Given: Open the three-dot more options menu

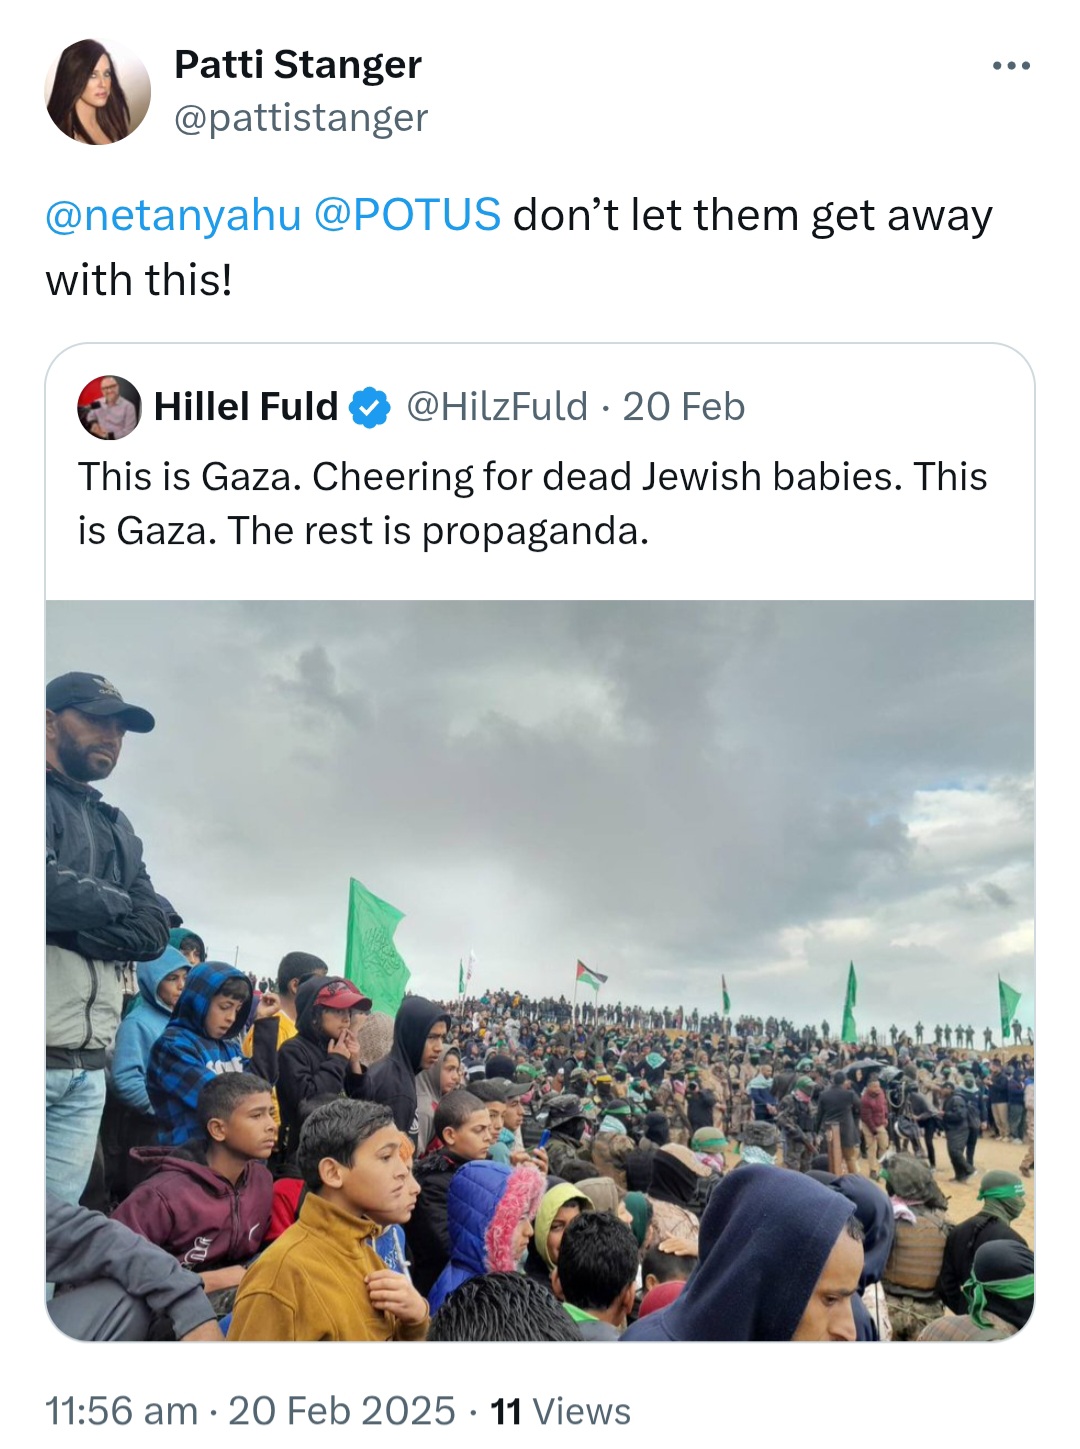Looking at the screenshot, I should click(x=1011, y=66).
